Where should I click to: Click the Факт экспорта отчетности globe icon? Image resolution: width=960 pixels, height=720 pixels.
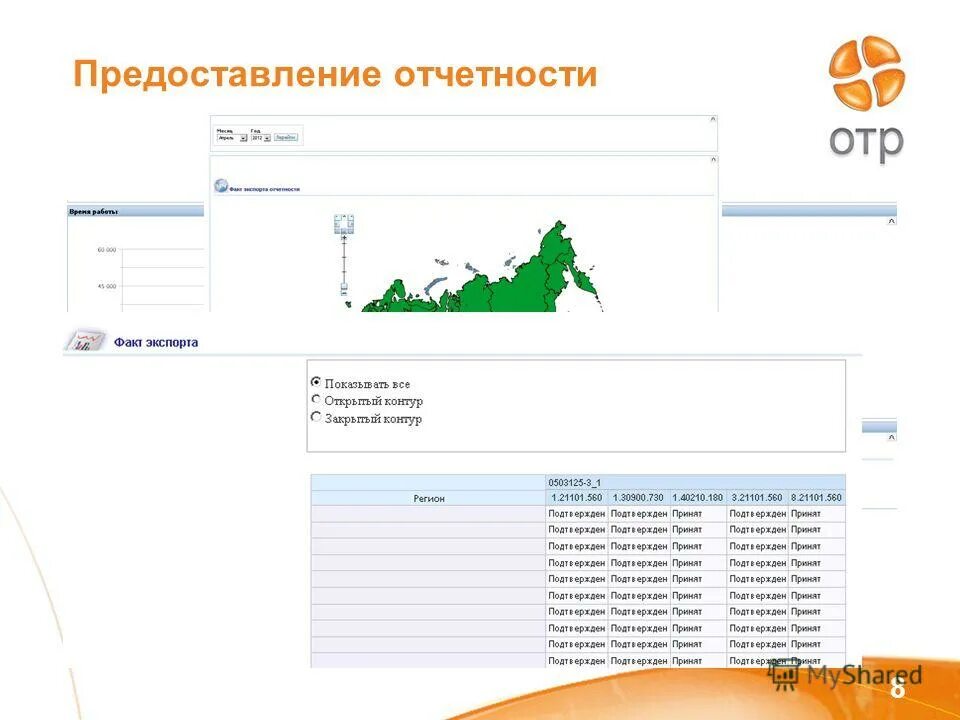(222, 184)
